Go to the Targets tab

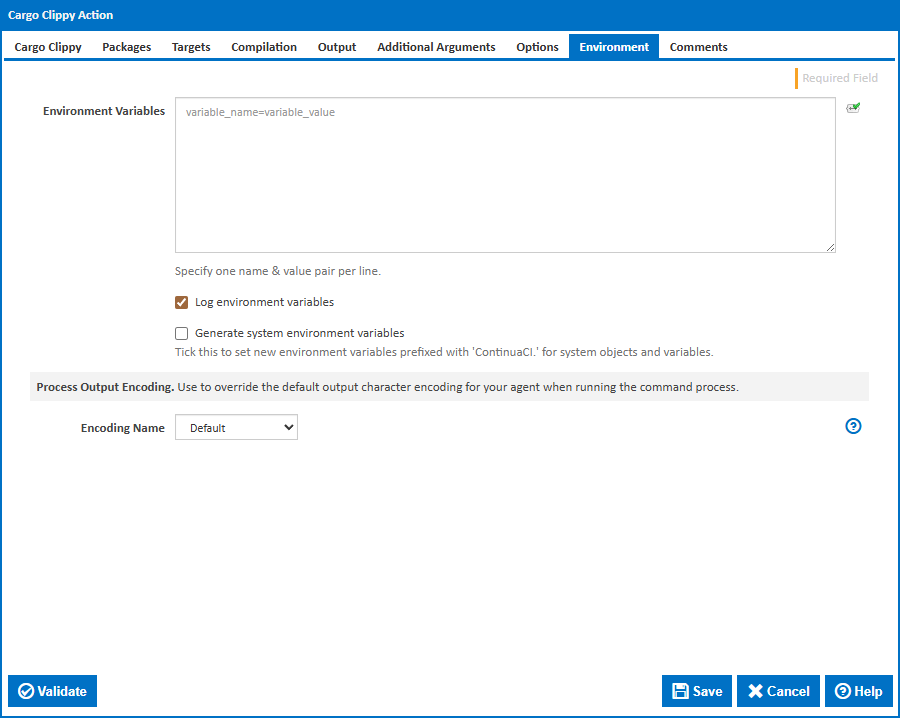pyautogui.click(x=191, y=47)
